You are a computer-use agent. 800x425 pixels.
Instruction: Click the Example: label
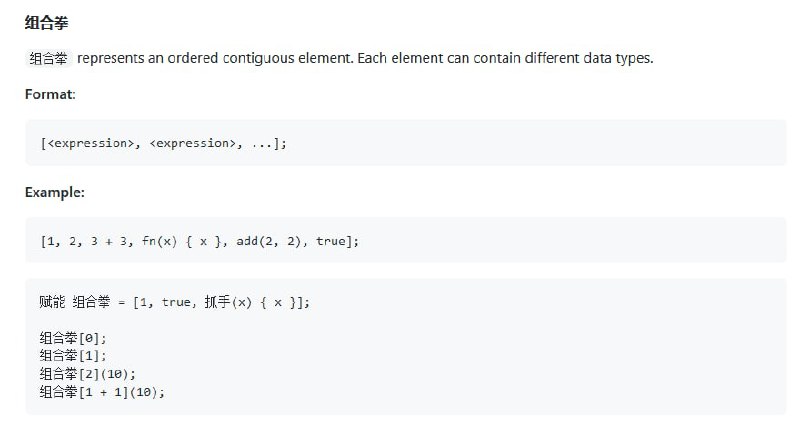pyautogui.click(x=55, y=192)
